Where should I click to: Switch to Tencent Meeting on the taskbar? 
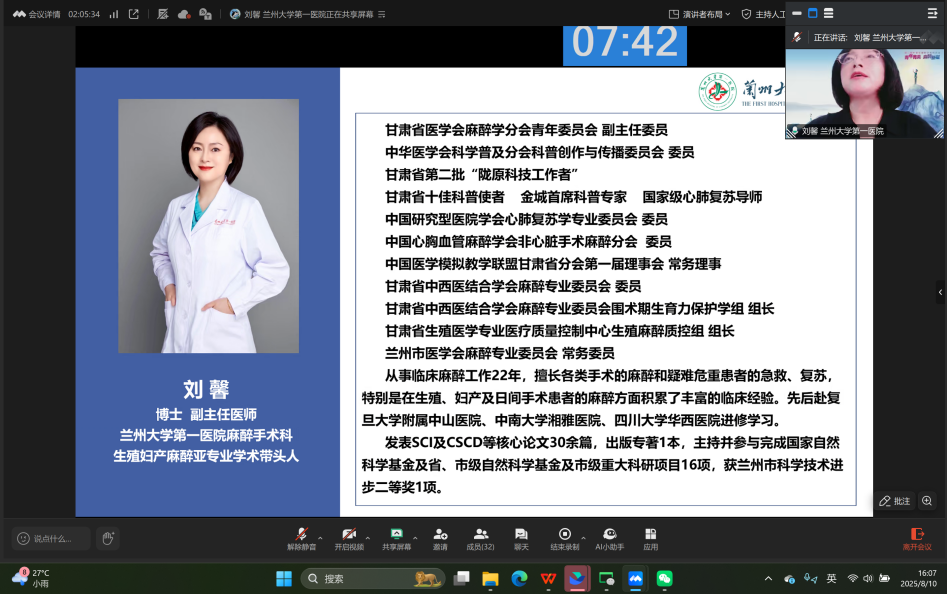click(x=635, y=578)
